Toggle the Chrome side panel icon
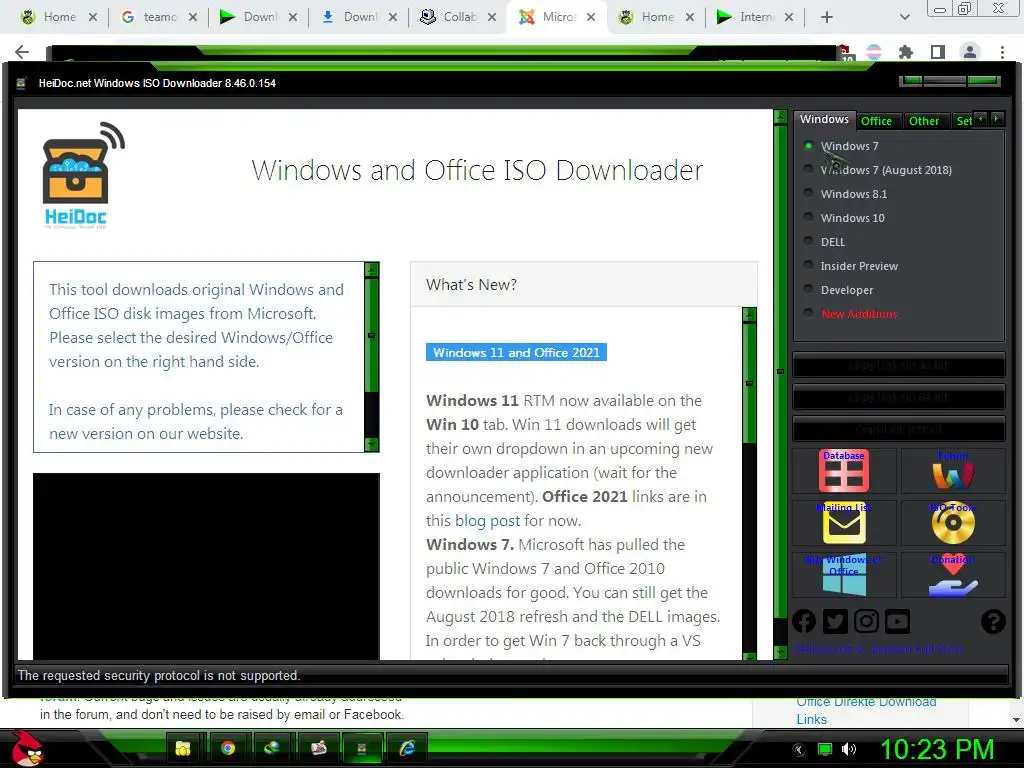Image resolution: width=1024 pixels, height=768 pixels. click(x=938, y=52)
